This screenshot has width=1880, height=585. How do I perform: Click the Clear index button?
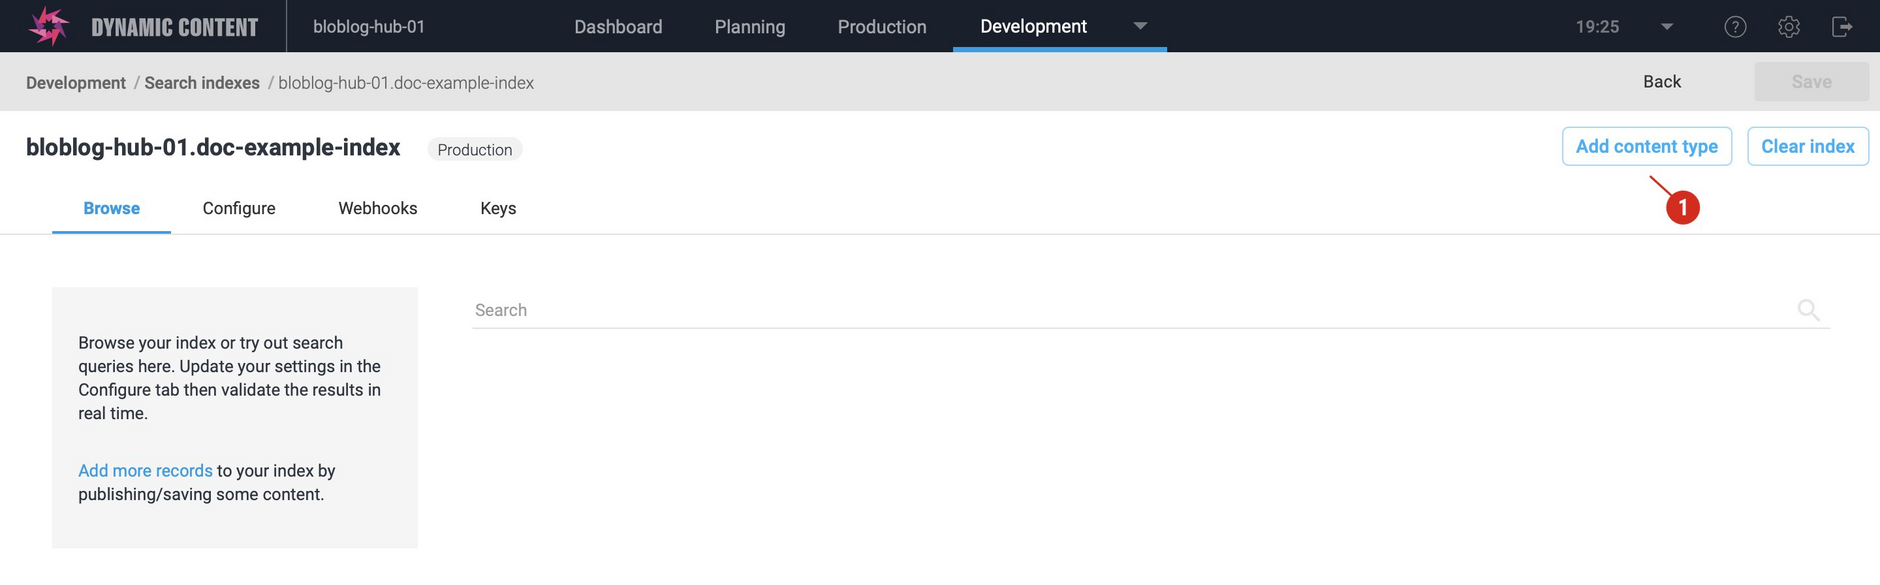(x=1808, y=146)
